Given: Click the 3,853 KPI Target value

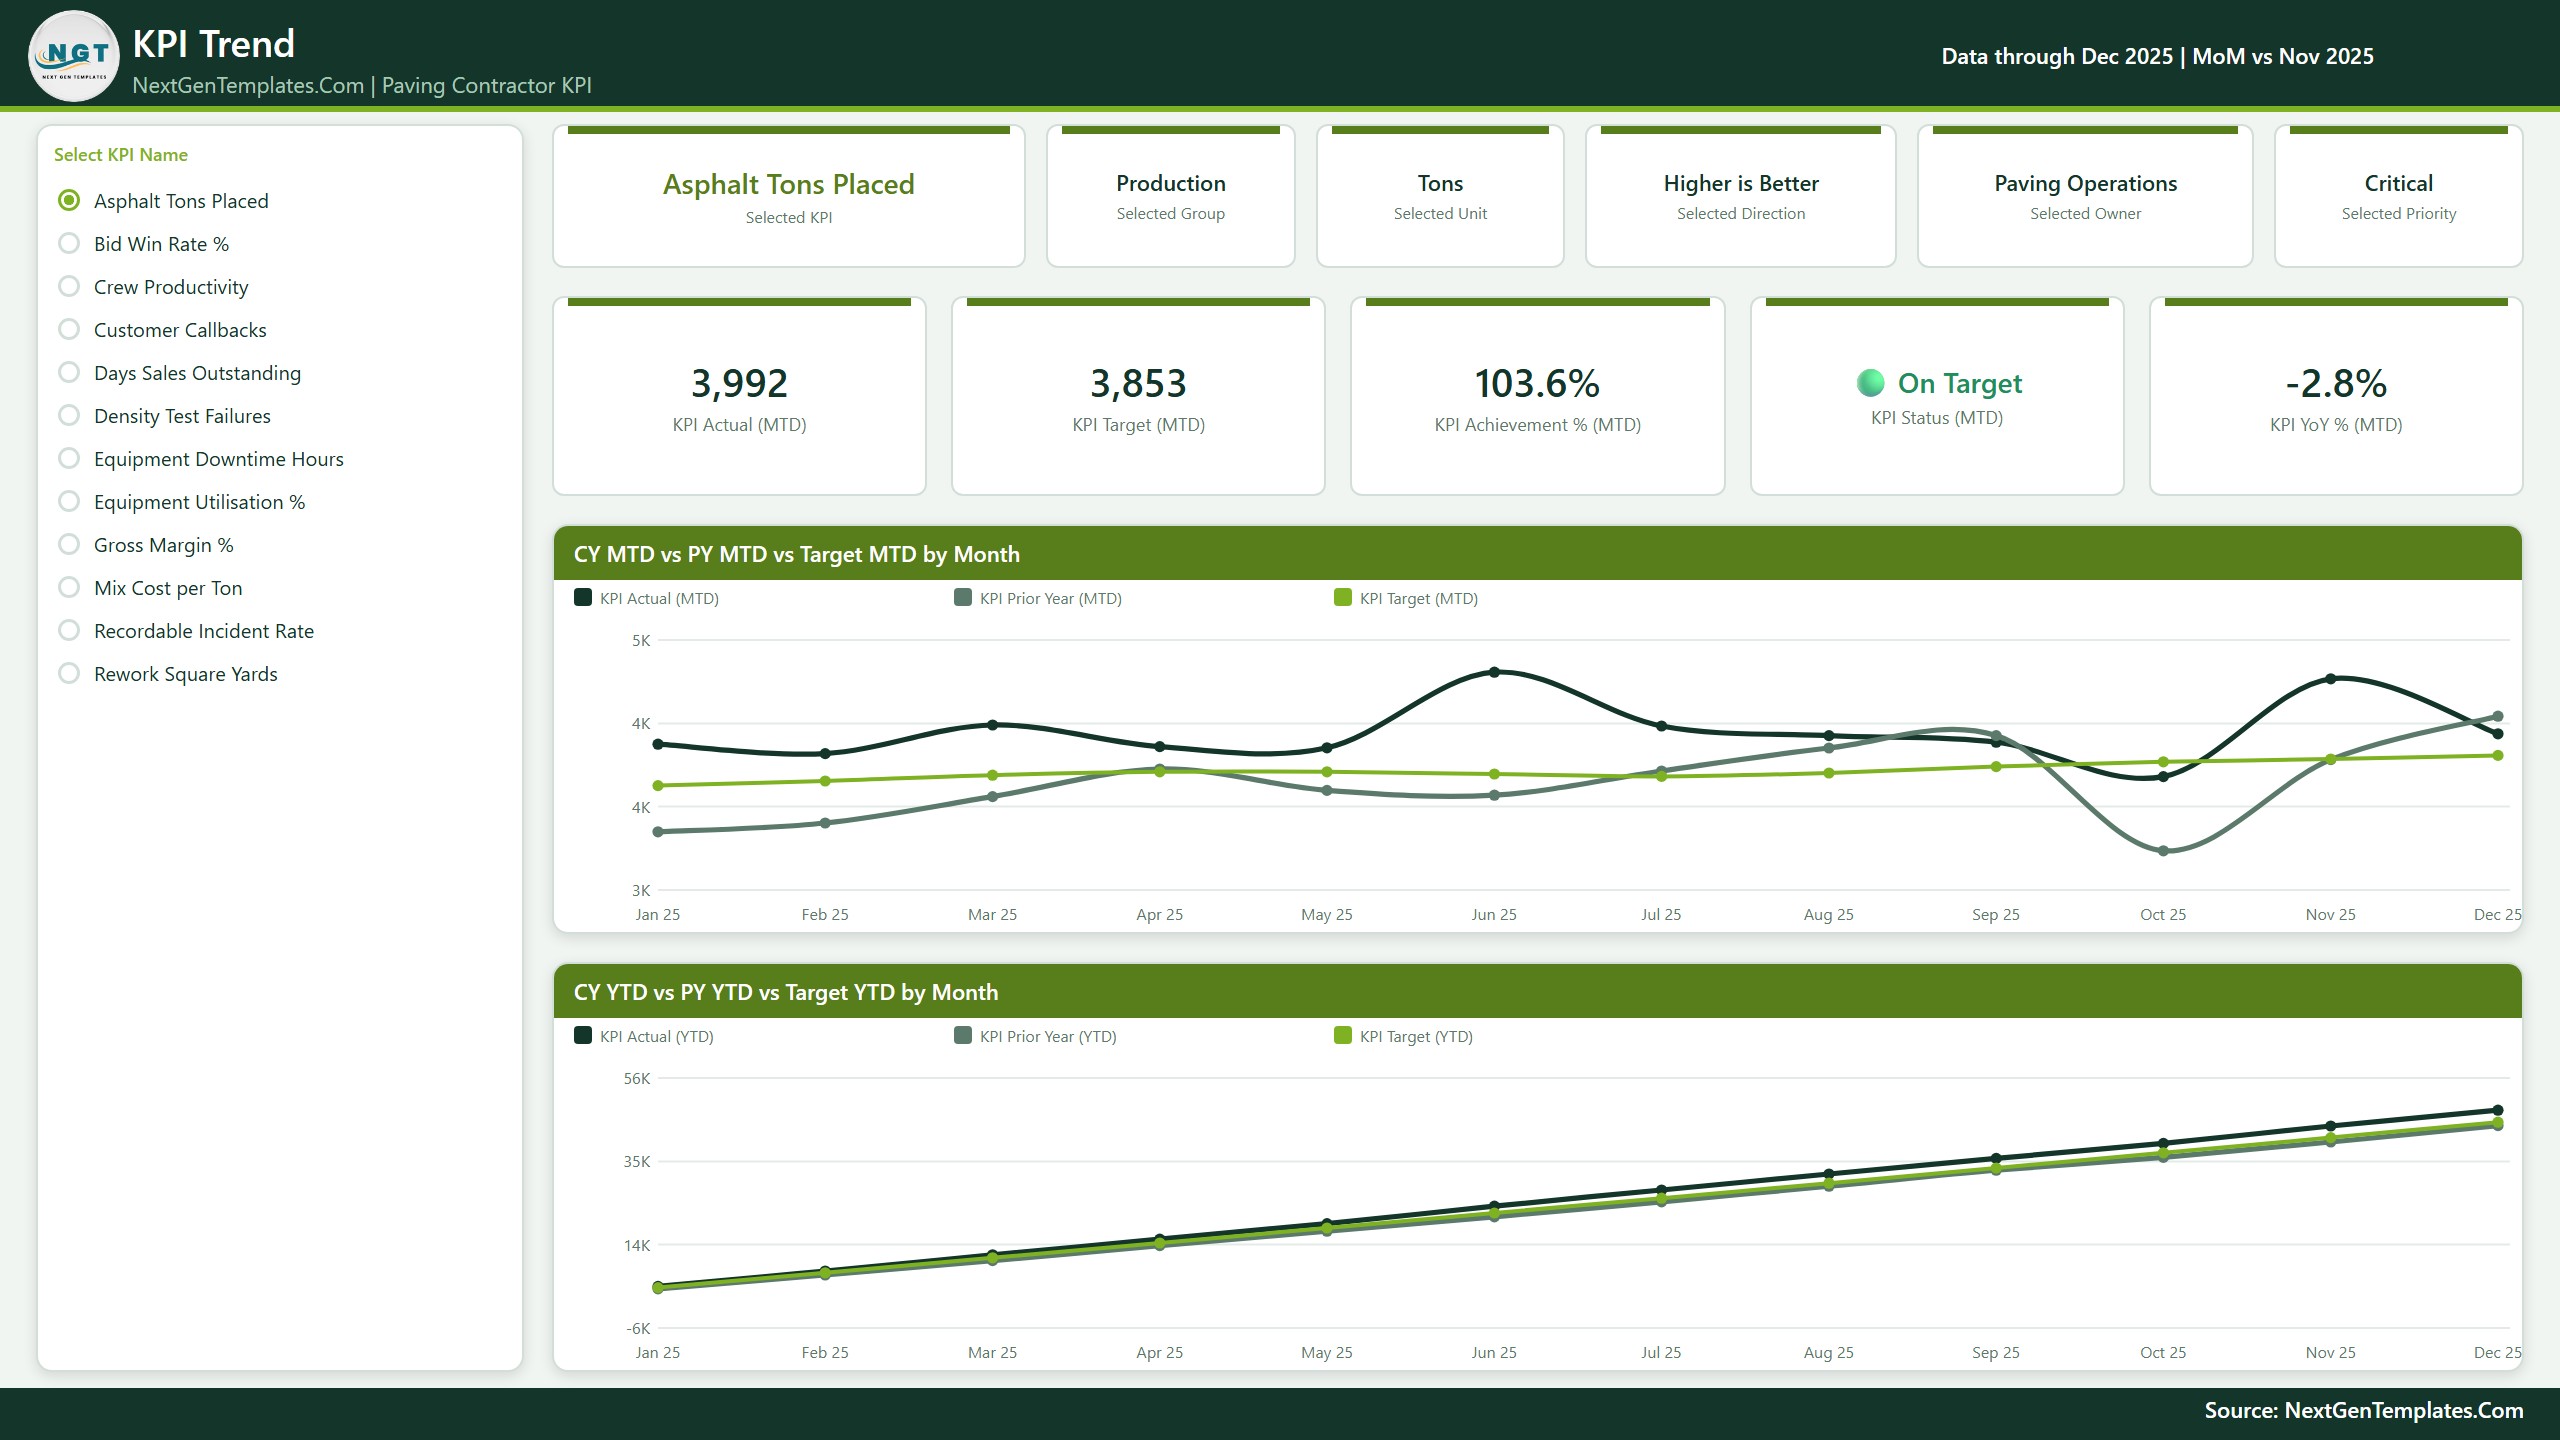Looking at the screenshot, I should click(1138, 384).
